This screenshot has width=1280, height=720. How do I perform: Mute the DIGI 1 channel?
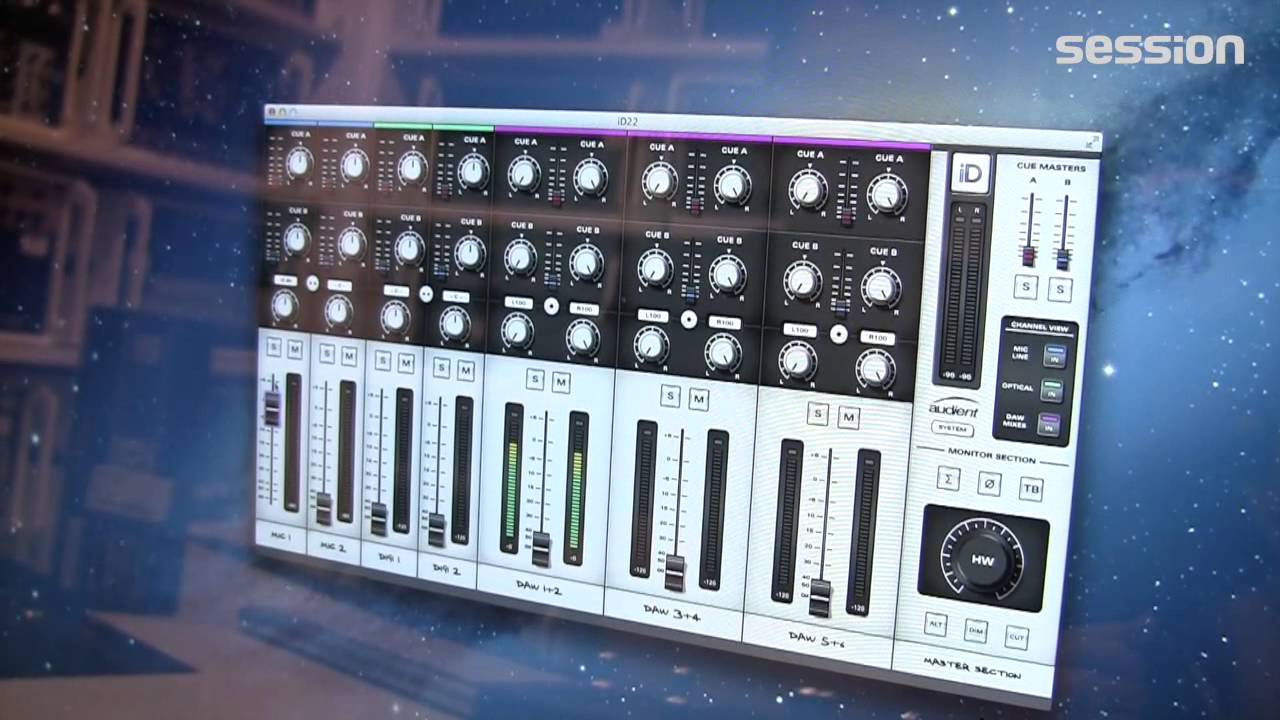point(406,363)
